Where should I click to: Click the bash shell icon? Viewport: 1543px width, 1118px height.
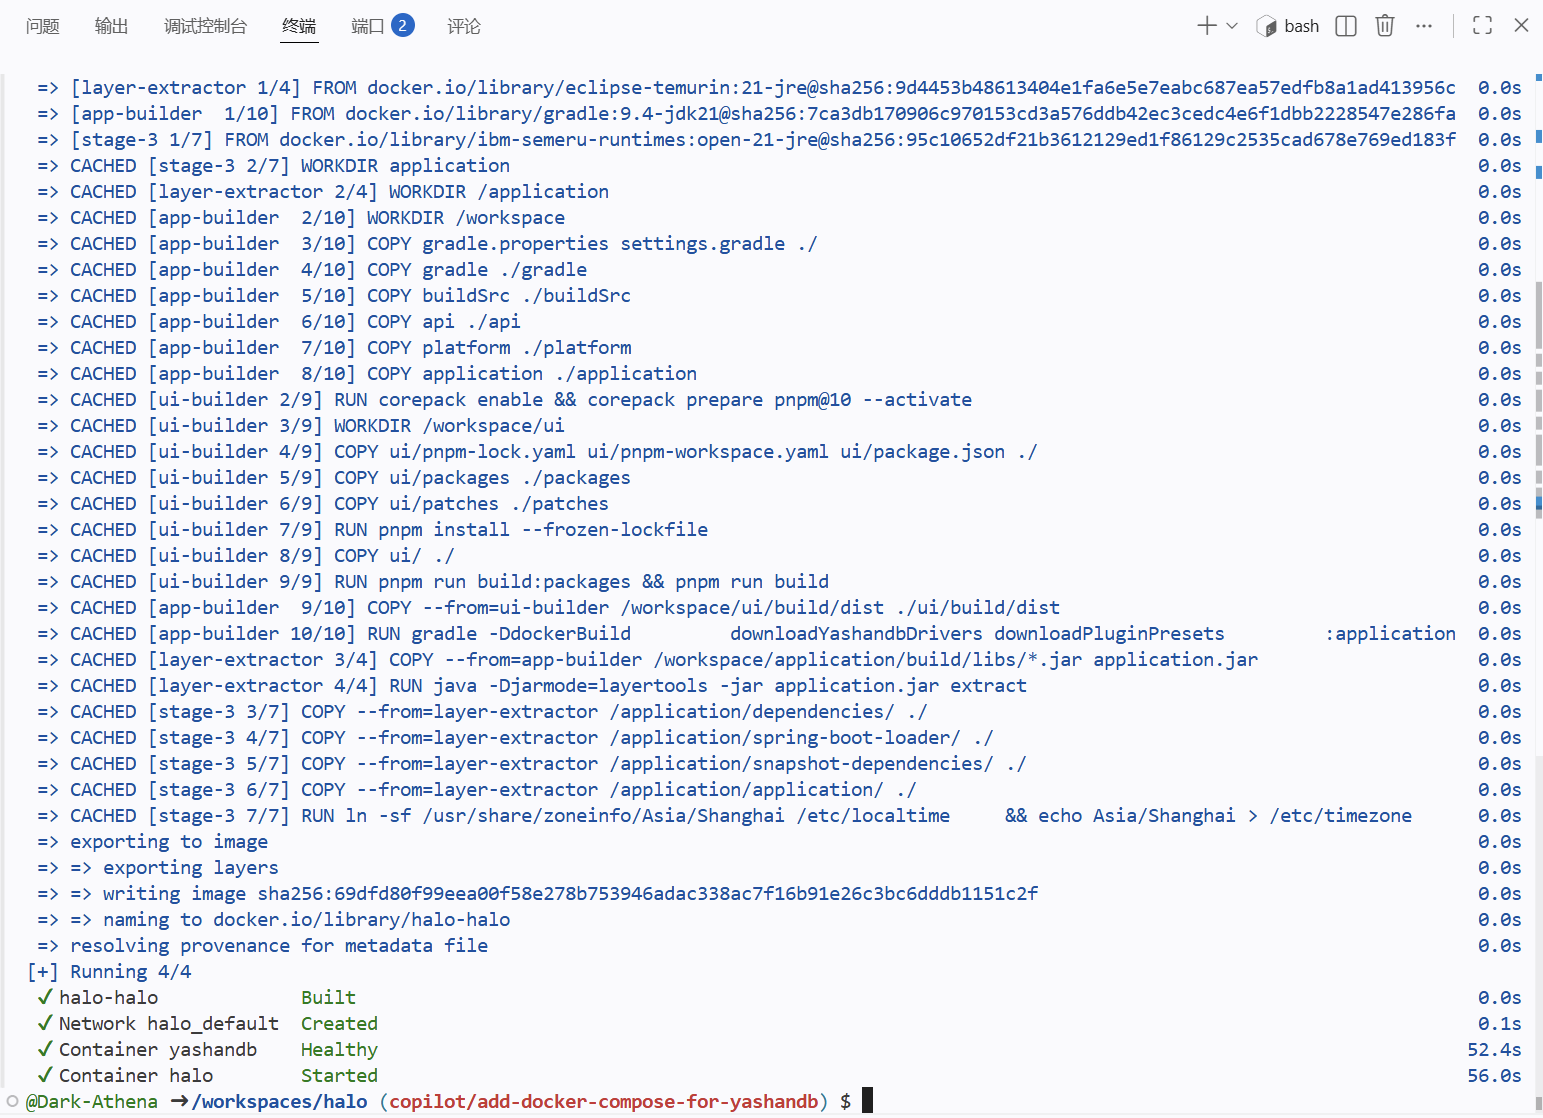point(1266,26)
